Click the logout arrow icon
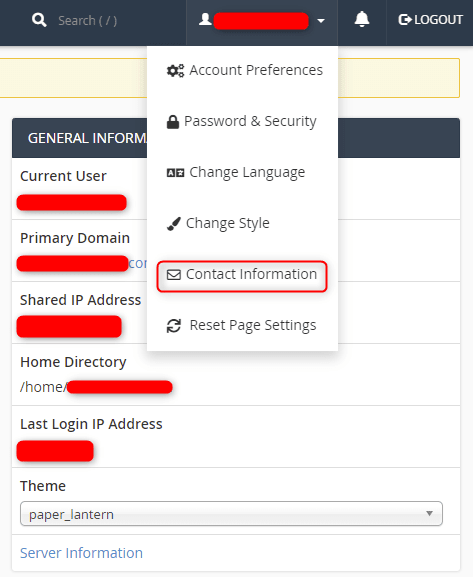The width and height of the screenshot is (473, 577). pyautogui.click(x=405, y=20)
